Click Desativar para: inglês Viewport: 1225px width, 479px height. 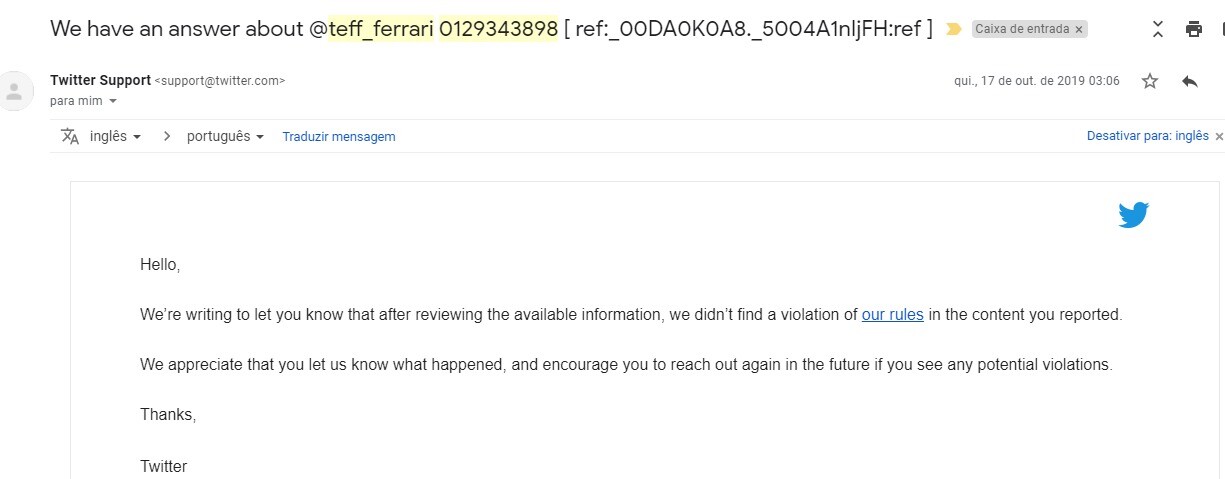[1148, 136]
